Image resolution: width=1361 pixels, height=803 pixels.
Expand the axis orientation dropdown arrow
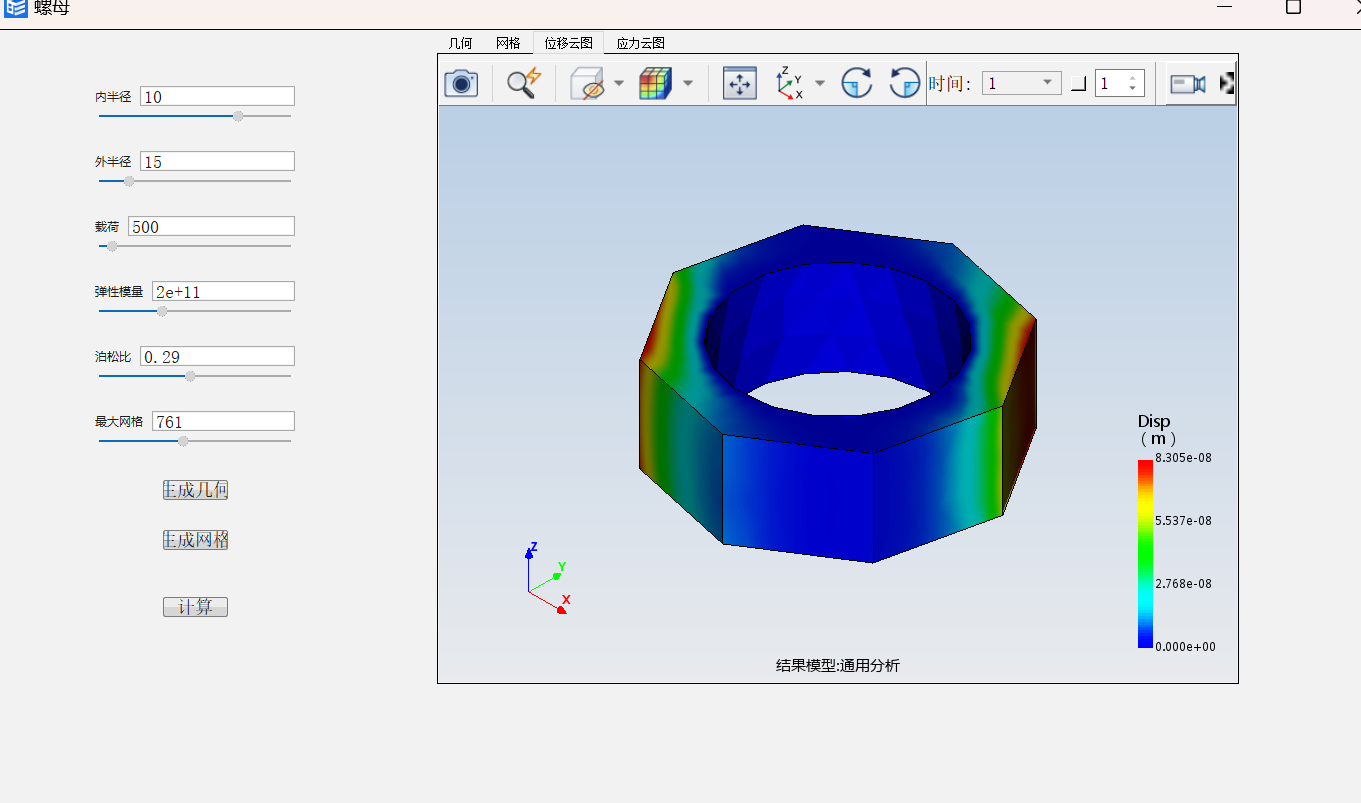(x=820, y=83)
